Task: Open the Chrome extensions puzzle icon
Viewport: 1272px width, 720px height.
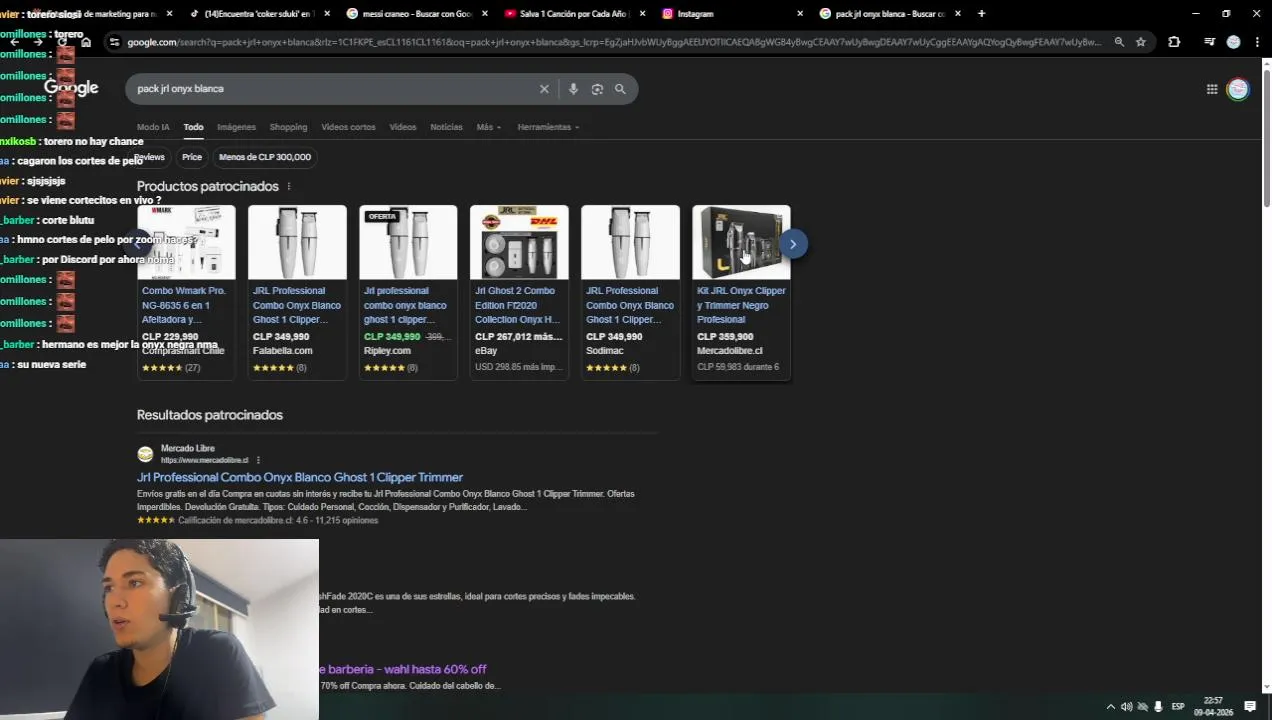Action: pos(1174,42)
